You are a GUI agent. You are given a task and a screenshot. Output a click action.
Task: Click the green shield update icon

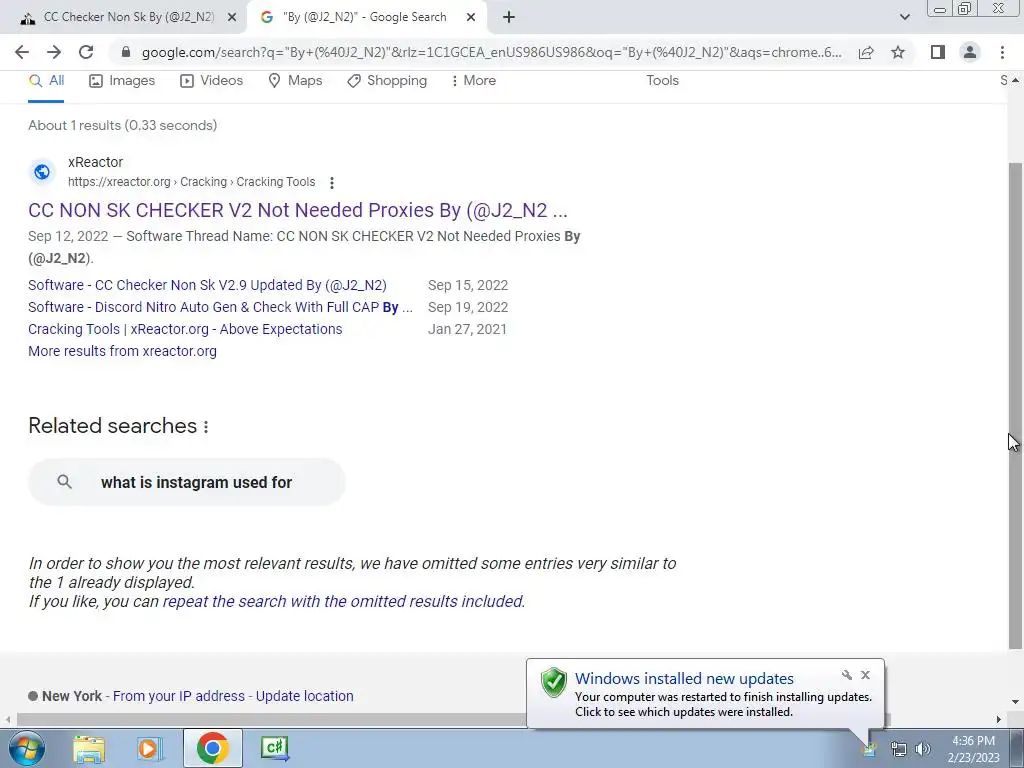[x=554, y=682]
